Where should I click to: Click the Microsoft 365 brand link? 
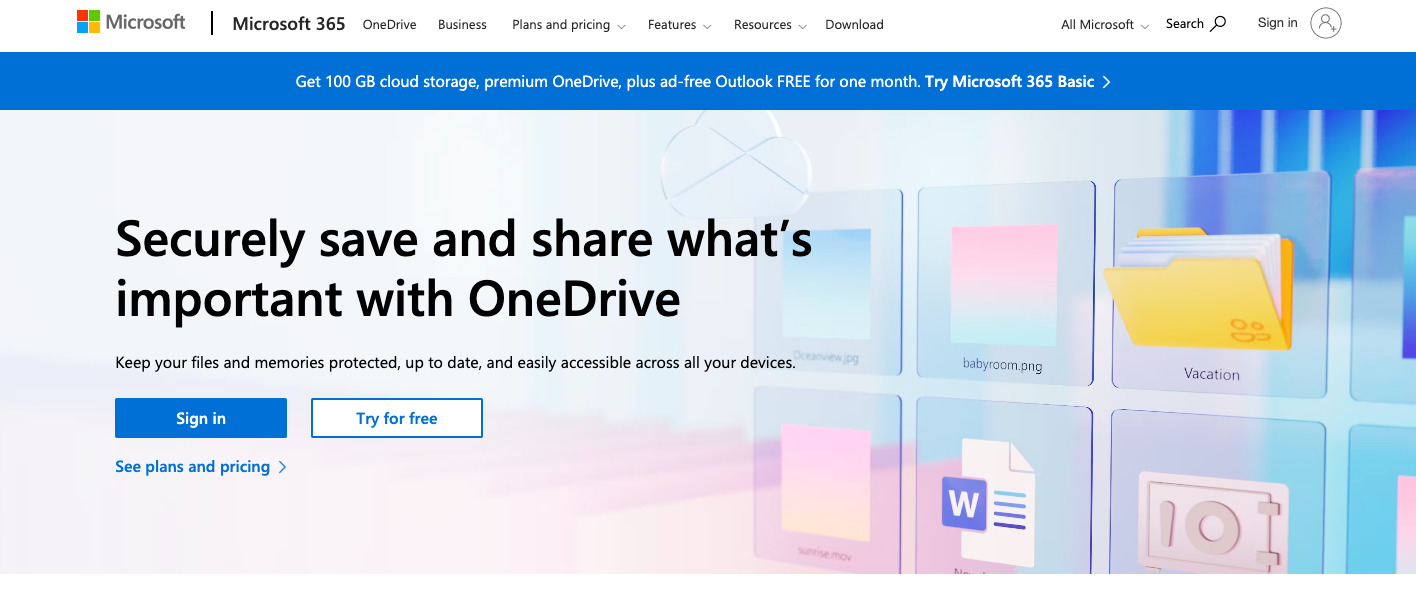289,24
